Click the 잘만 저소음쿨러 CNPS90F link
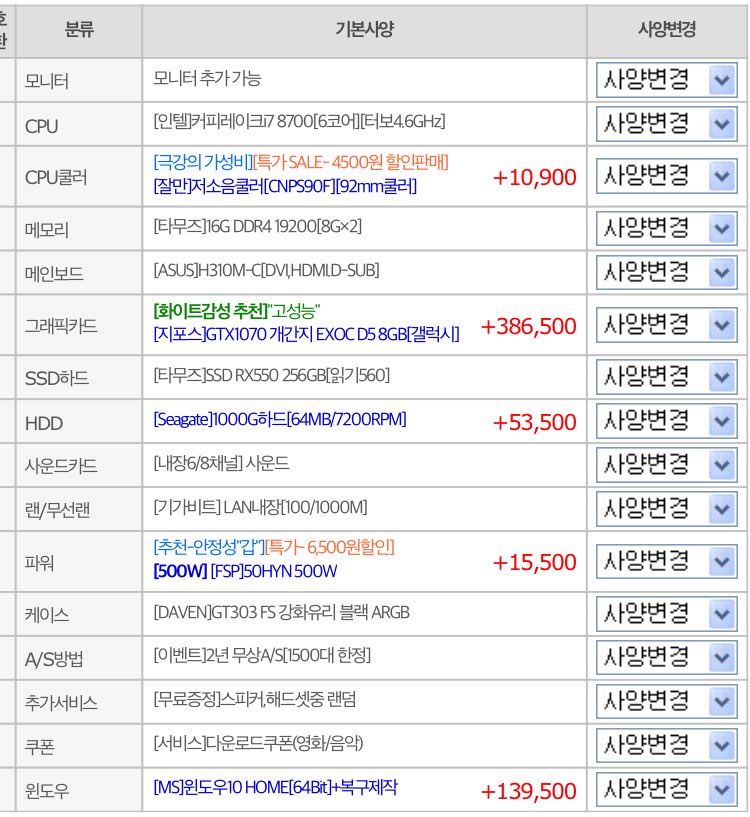The height and width of the screenshot is (817, 750). click(x=285, y=186)
